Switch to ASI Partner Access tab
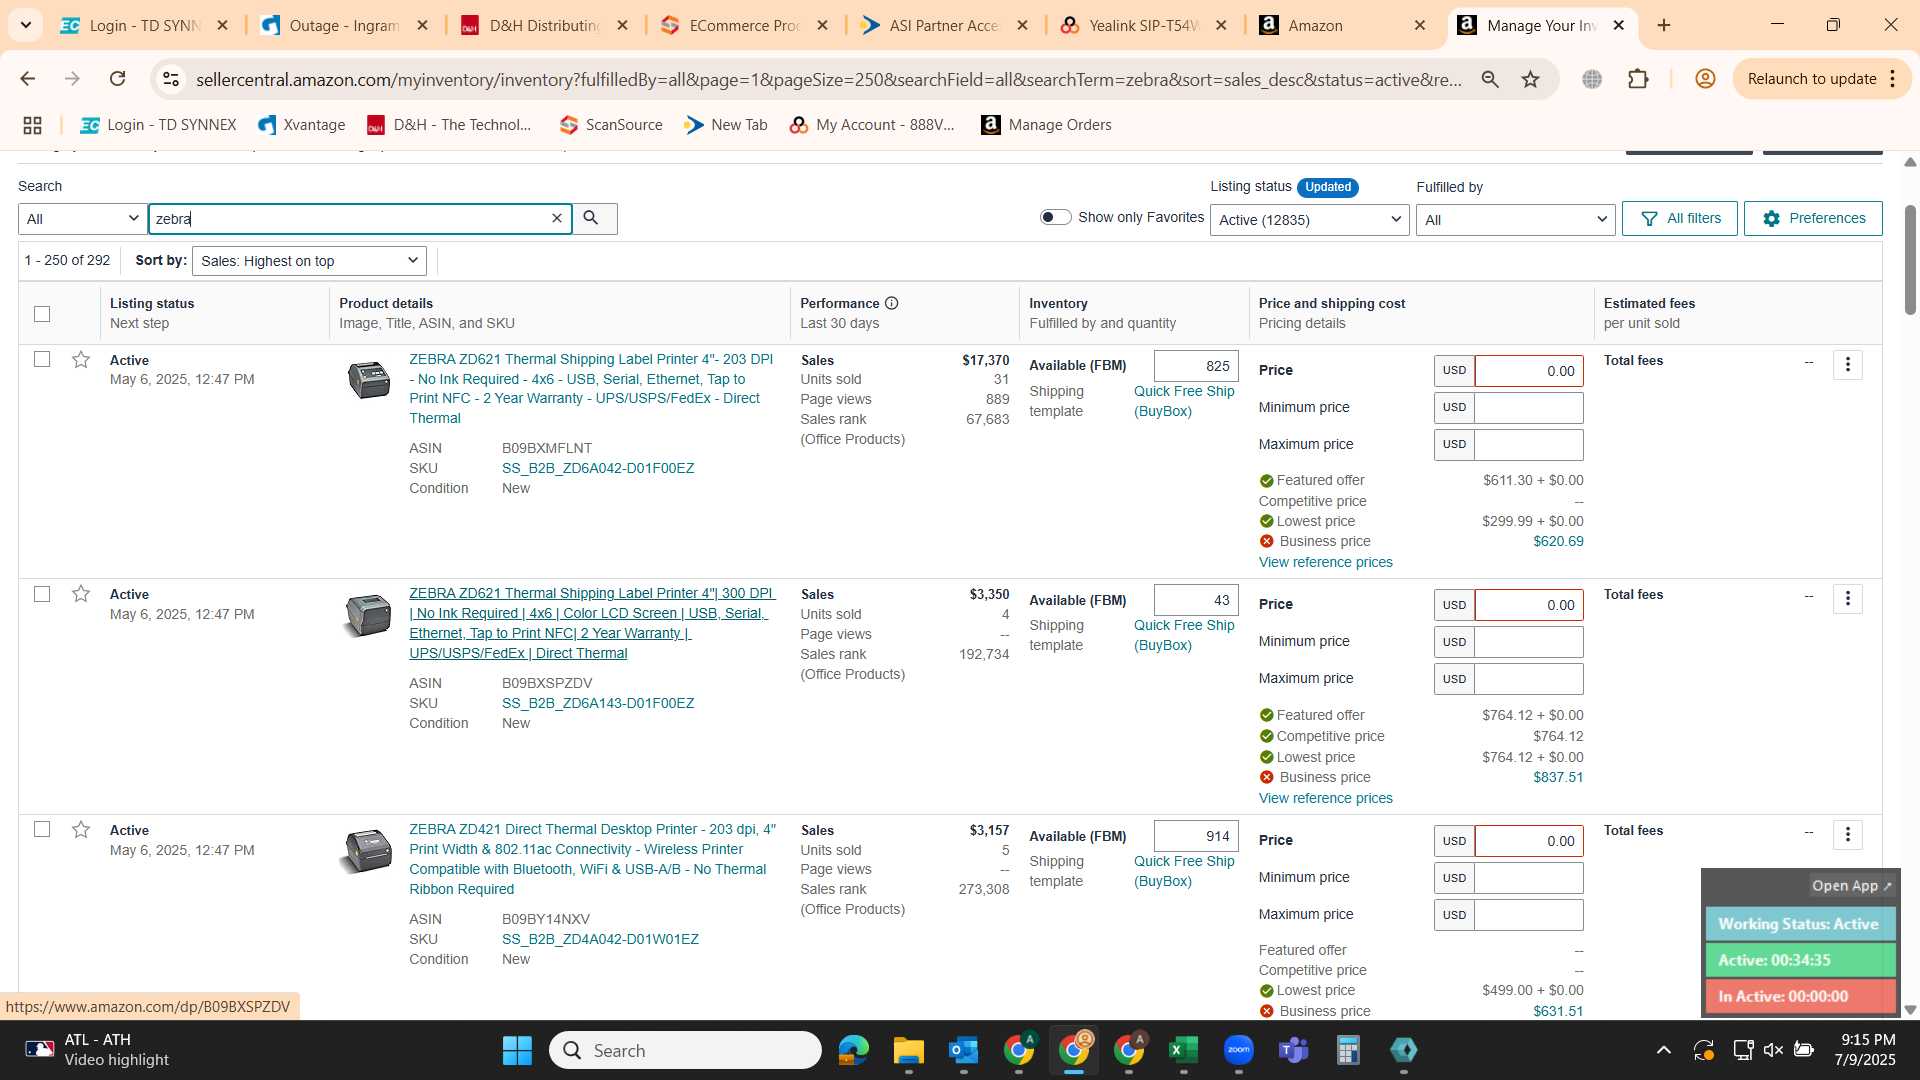 (x=944, y=26)
